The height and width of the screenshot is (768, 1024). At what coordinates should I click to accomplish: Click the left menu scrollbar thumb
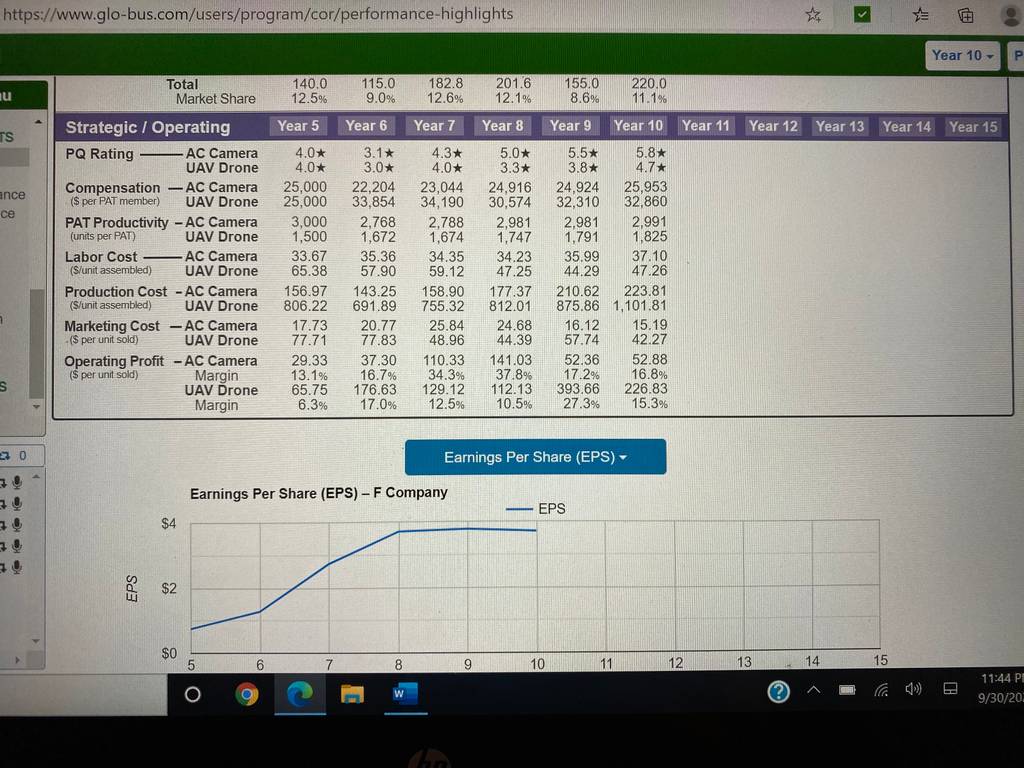(x=37, y=344)
